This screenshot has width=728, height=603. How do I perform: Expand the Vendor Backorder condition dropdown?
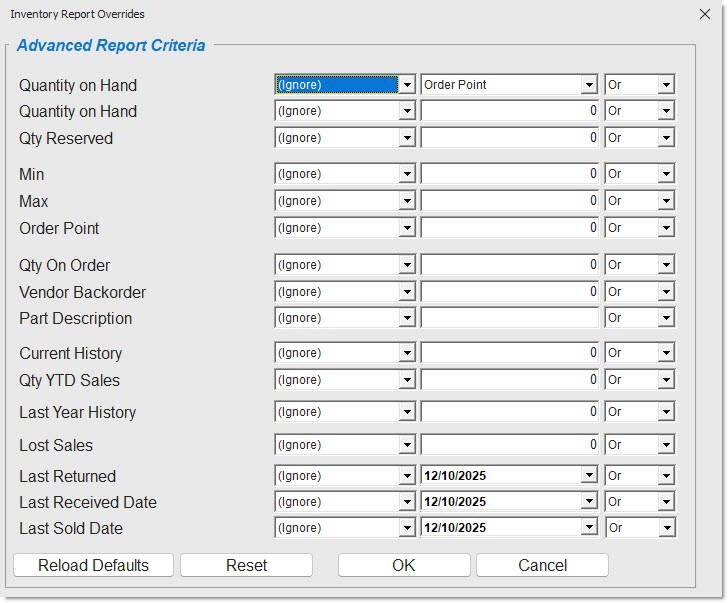(x=406, y=292)
